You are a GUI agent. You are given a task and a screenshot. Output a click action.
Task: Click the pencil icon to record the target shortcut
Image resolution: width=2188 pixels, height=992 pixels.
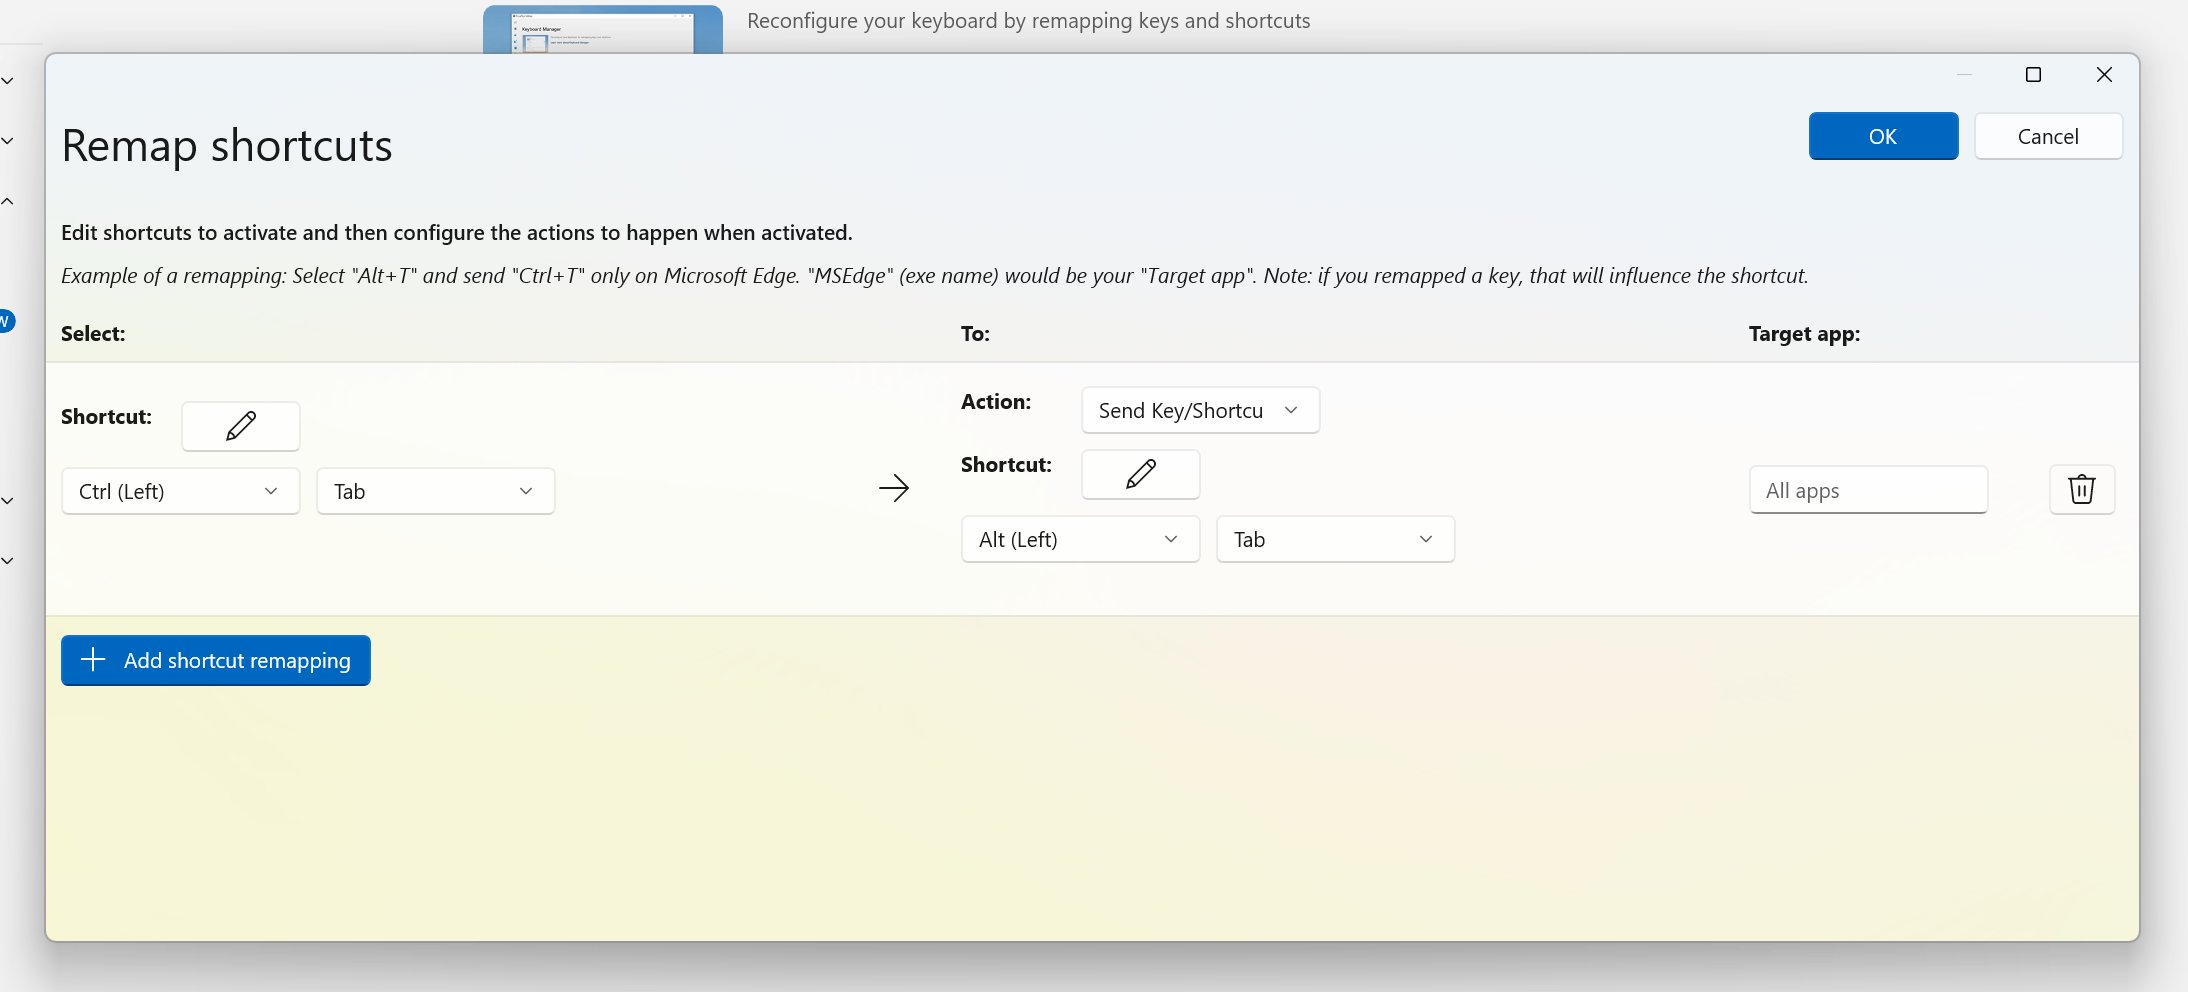pyautogui.click(x=1139, y=474)
